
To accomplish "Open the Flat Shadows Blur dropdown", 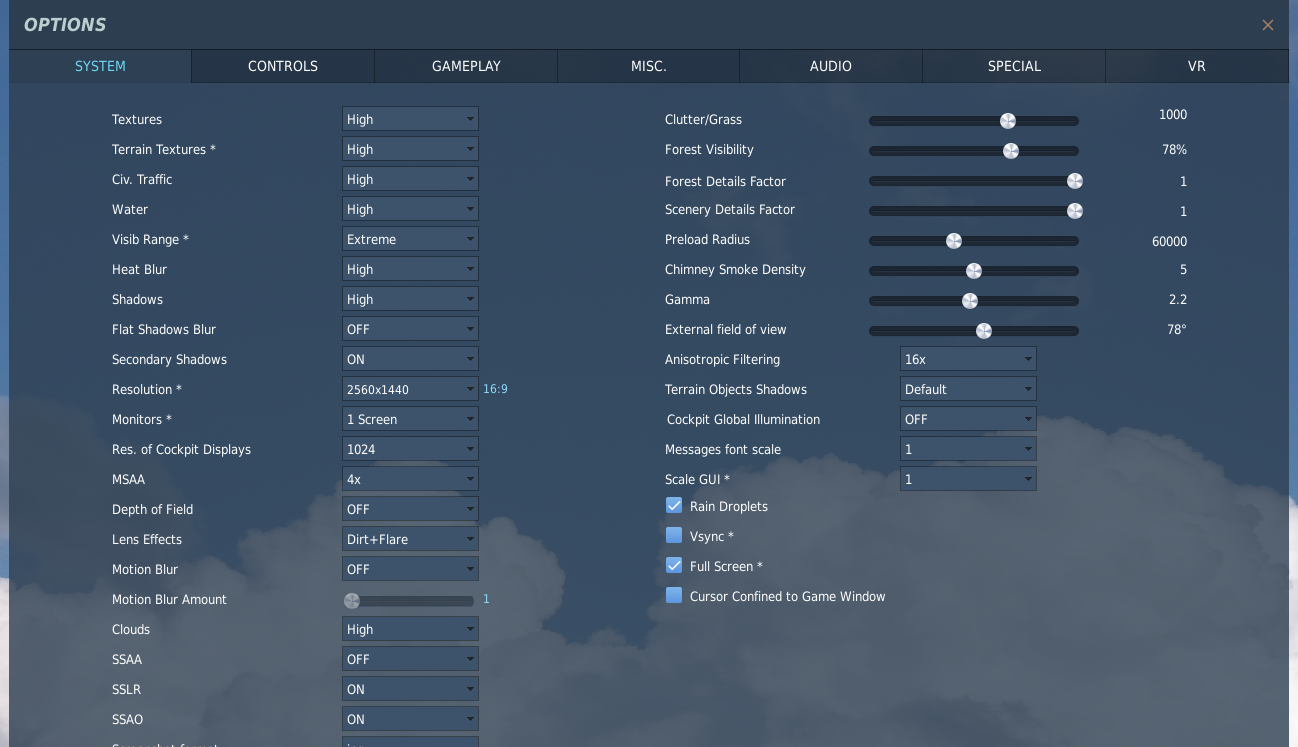I will (410, 329).
